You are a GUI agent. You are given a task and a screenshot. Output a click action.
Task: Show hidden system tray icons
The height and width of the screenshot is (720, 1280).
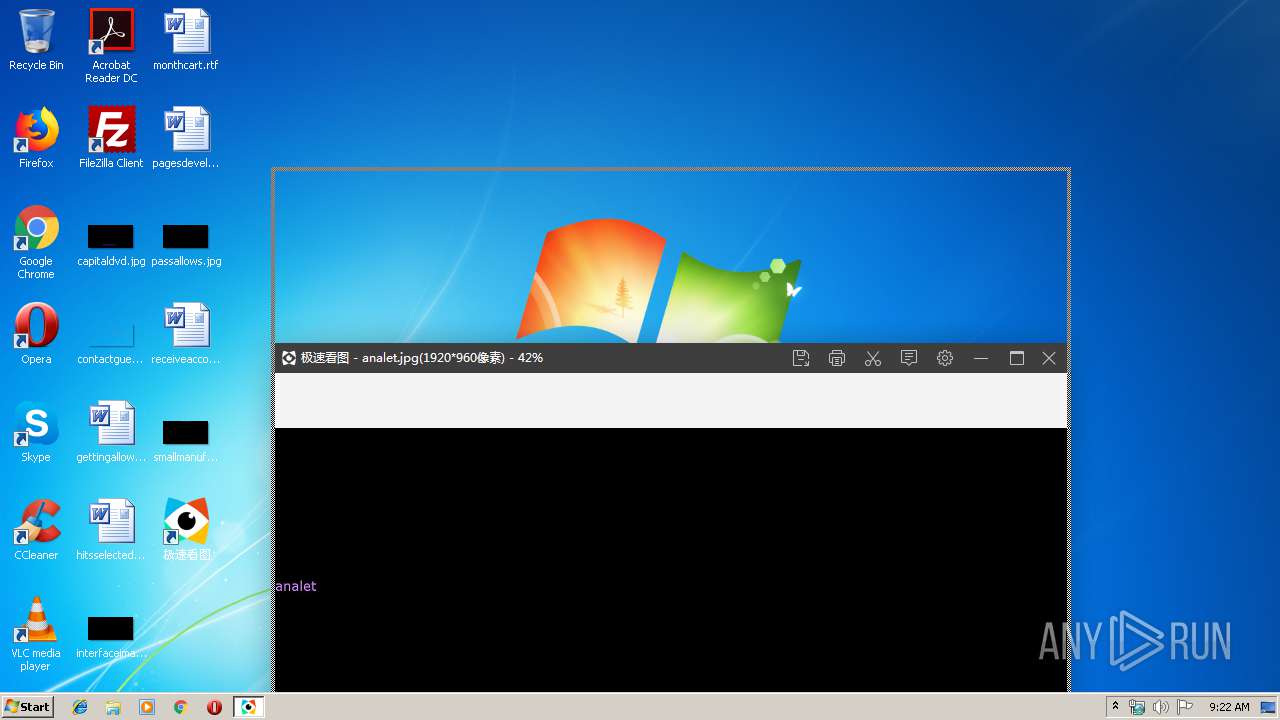pos(1116,707)
